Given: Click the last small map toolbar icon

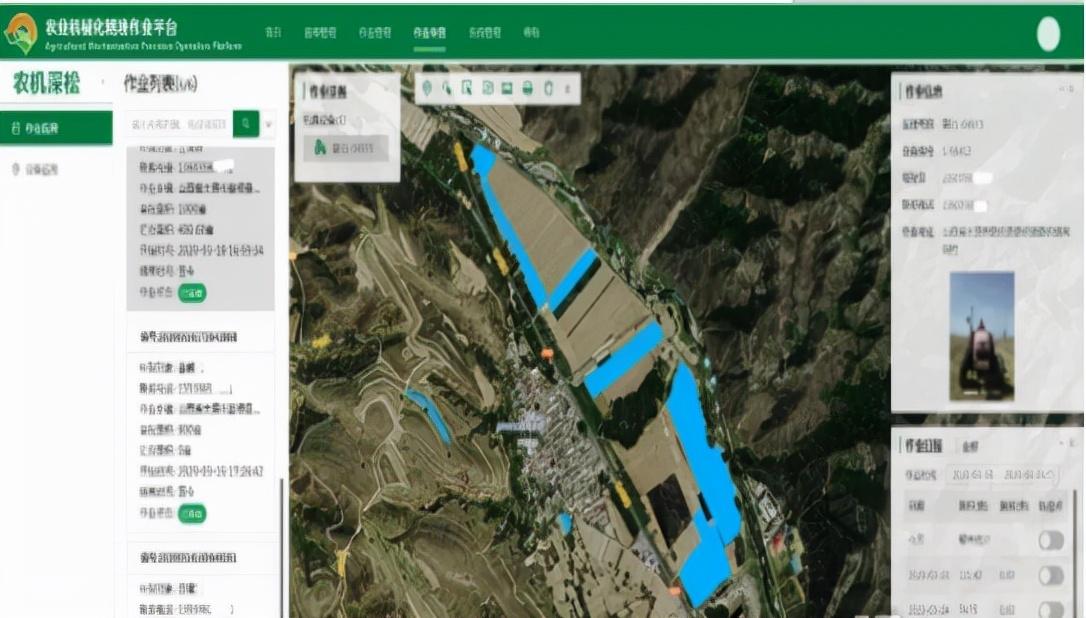Looking at the screenshot, I should pyautogui.click(x=568, y=89).
